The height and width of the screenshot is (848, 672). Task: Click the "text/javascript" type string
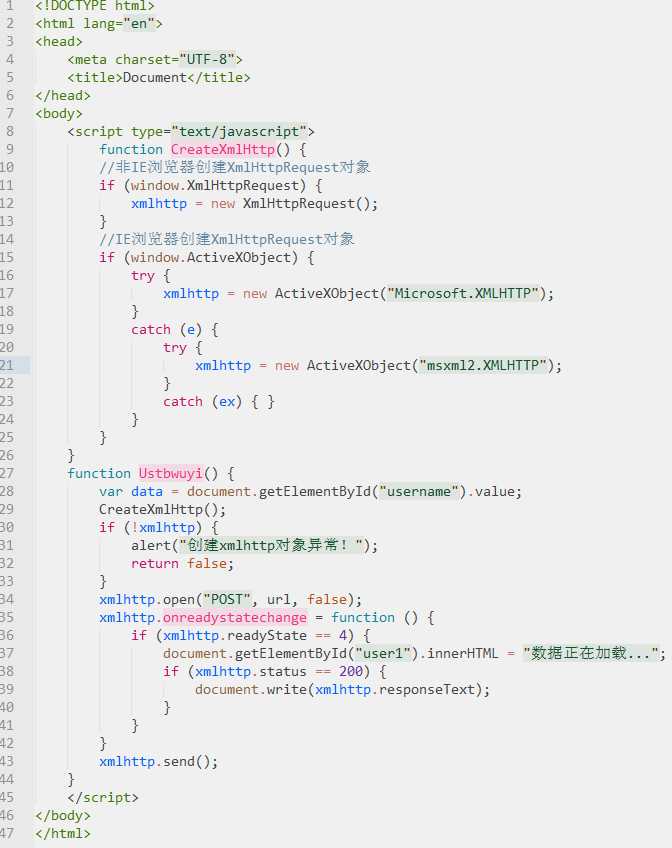coord(239,131)
